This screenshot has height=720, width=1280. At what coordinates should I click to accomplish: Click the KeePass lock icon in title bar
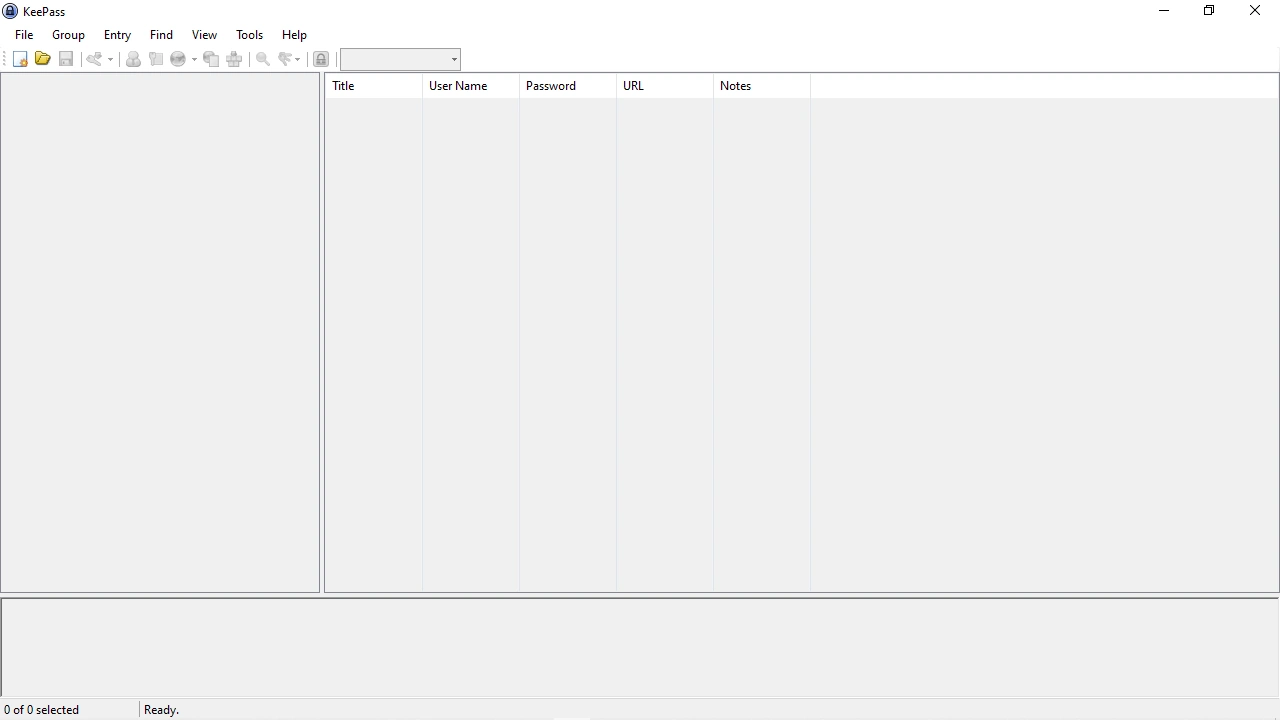[x=10, y=11]
